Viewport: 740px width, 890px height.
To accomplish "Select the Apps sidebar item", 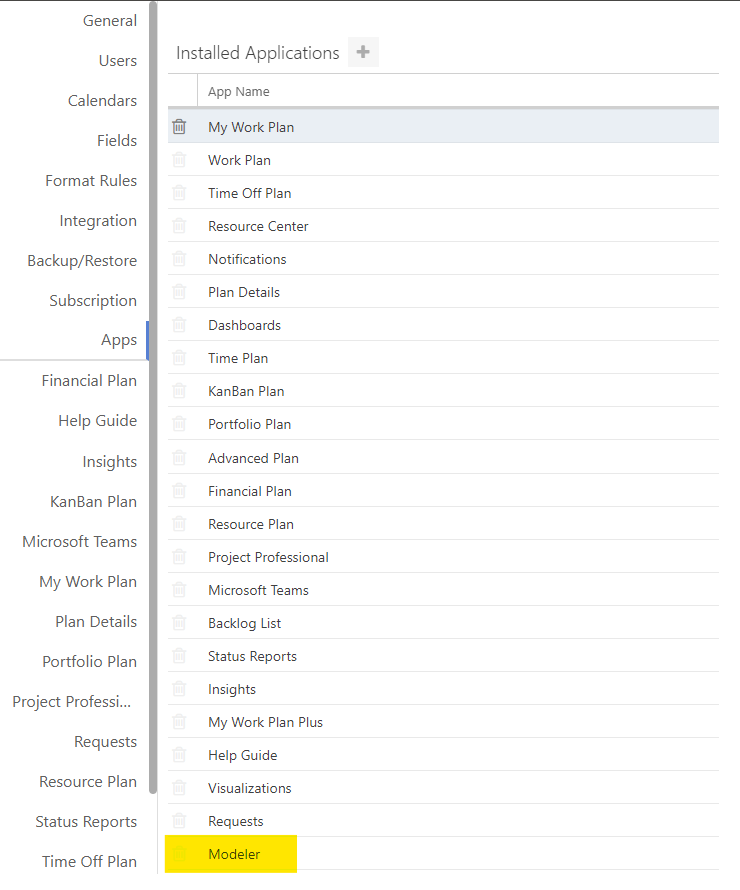I will (x=119, y=340).
